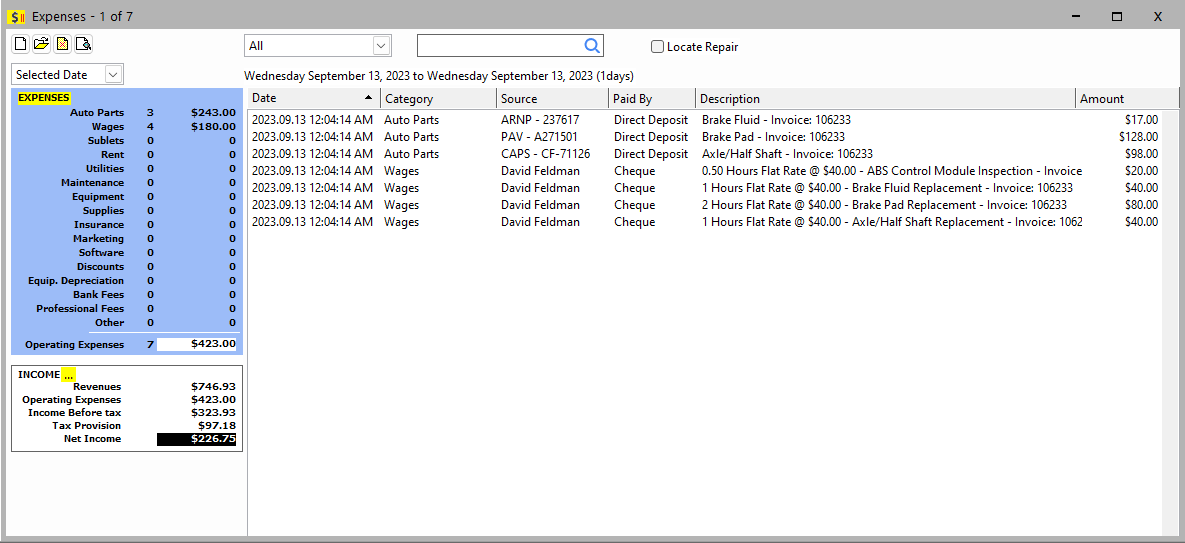Open the yellow ellipsis next to INCOME

coord(69,374)
